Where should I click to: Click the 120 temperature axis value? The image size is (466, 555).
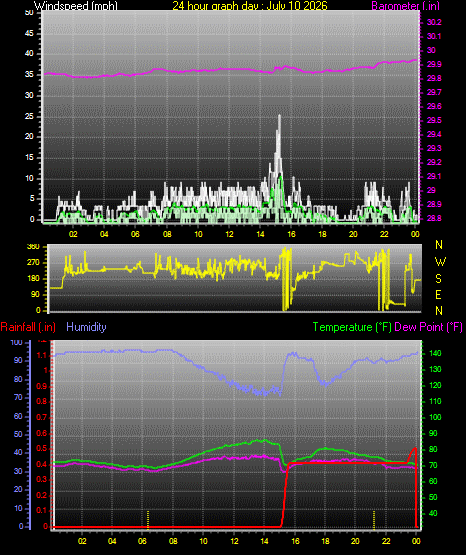point(435,385)
